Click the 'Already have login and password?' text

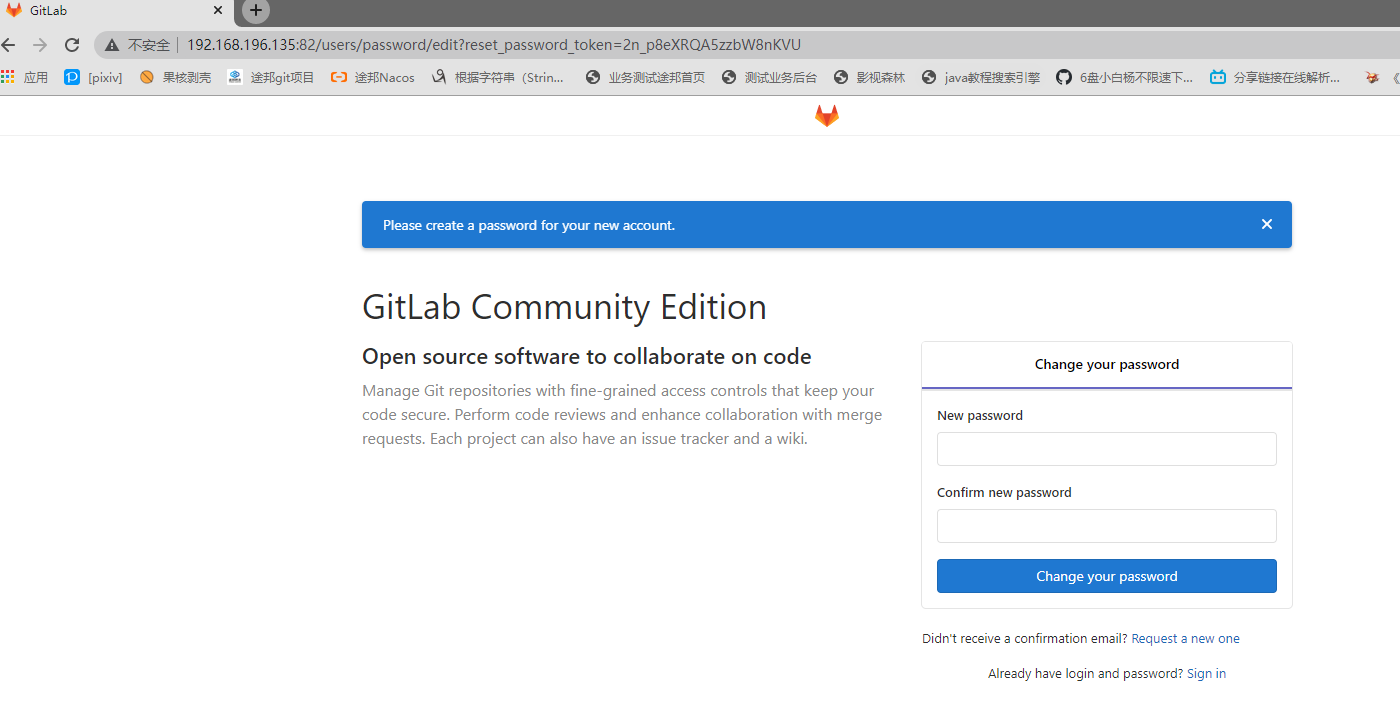tap(1086, 674)
